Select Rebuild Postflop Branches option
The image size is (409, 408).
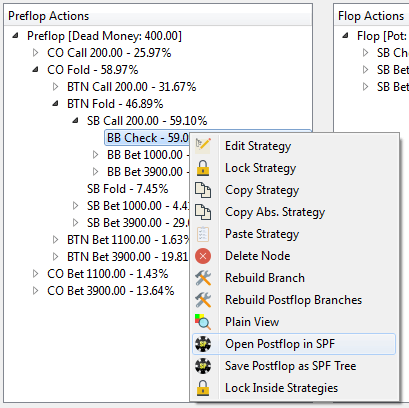pos(293,300)
